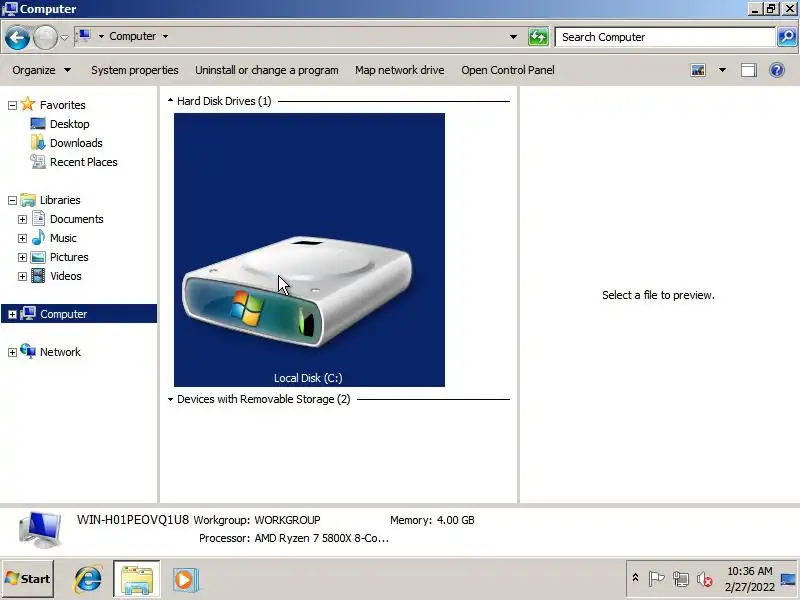Click the AMD Ryzen processor text
This screenshot has width=800, height=600.
coord(321,538)
